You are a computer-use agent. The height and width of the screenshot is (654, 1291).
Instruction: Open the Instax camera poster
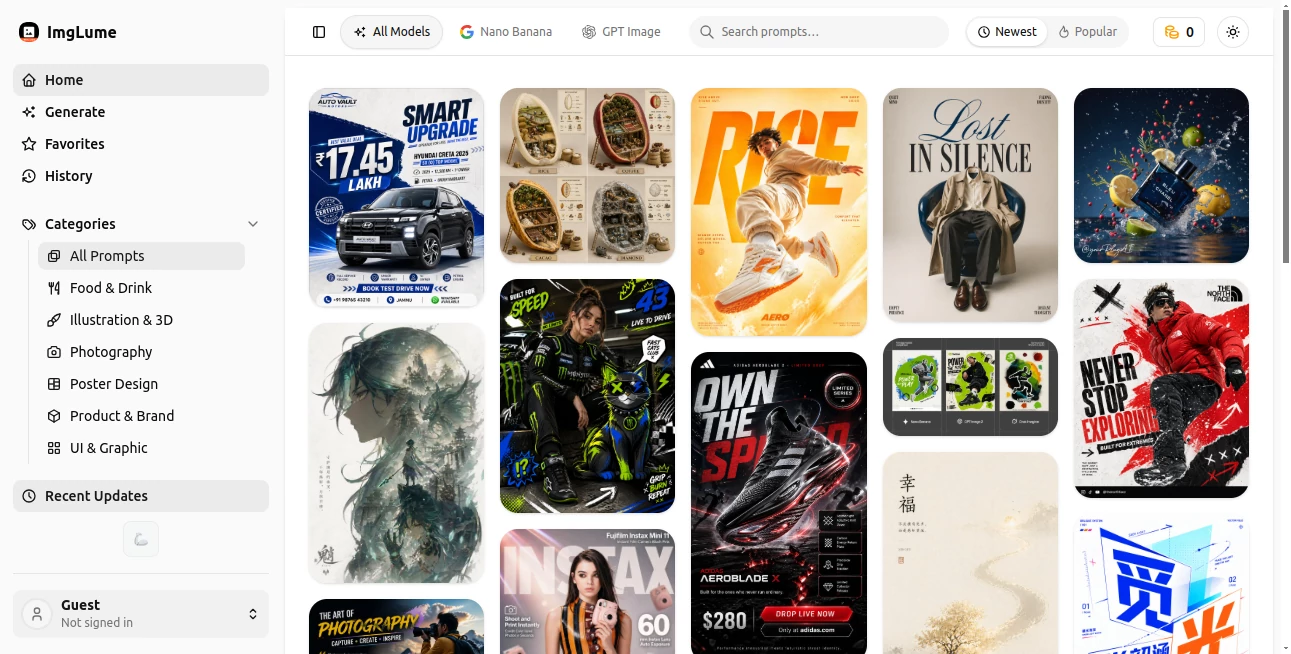(587, 591)
